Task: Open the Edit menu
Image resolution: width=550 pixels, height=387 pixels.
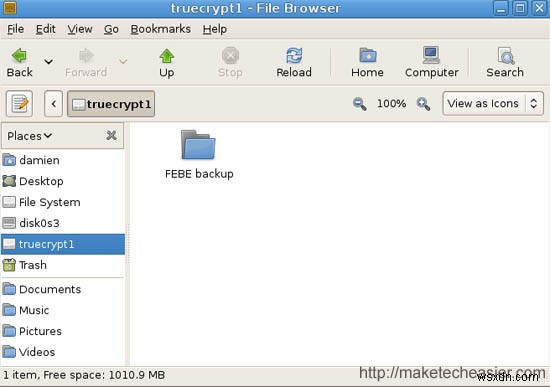Action: click(x=46, y=29)
